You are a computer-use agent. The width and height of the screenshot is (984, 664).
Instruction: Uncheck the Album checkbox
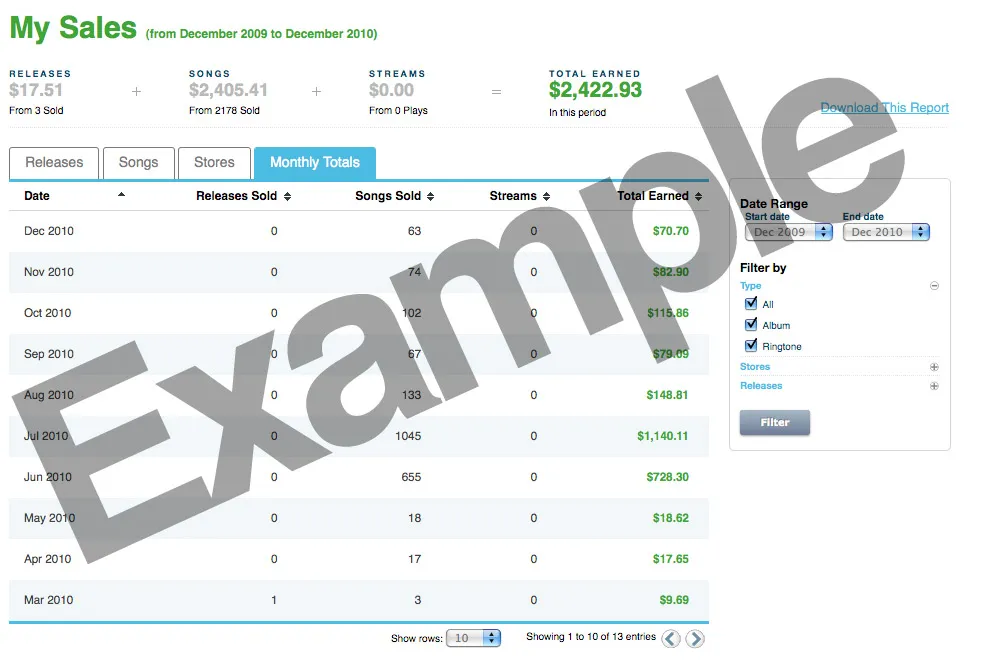click(751, 324)
